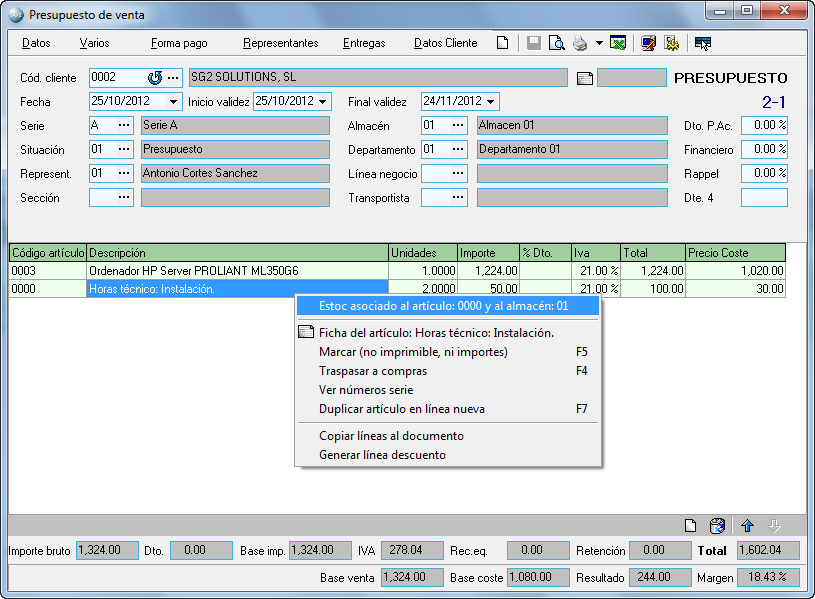This screenshot has width=815, height=599.
Task: Click the notes icon next to the client name
Action: pos(585,79)
